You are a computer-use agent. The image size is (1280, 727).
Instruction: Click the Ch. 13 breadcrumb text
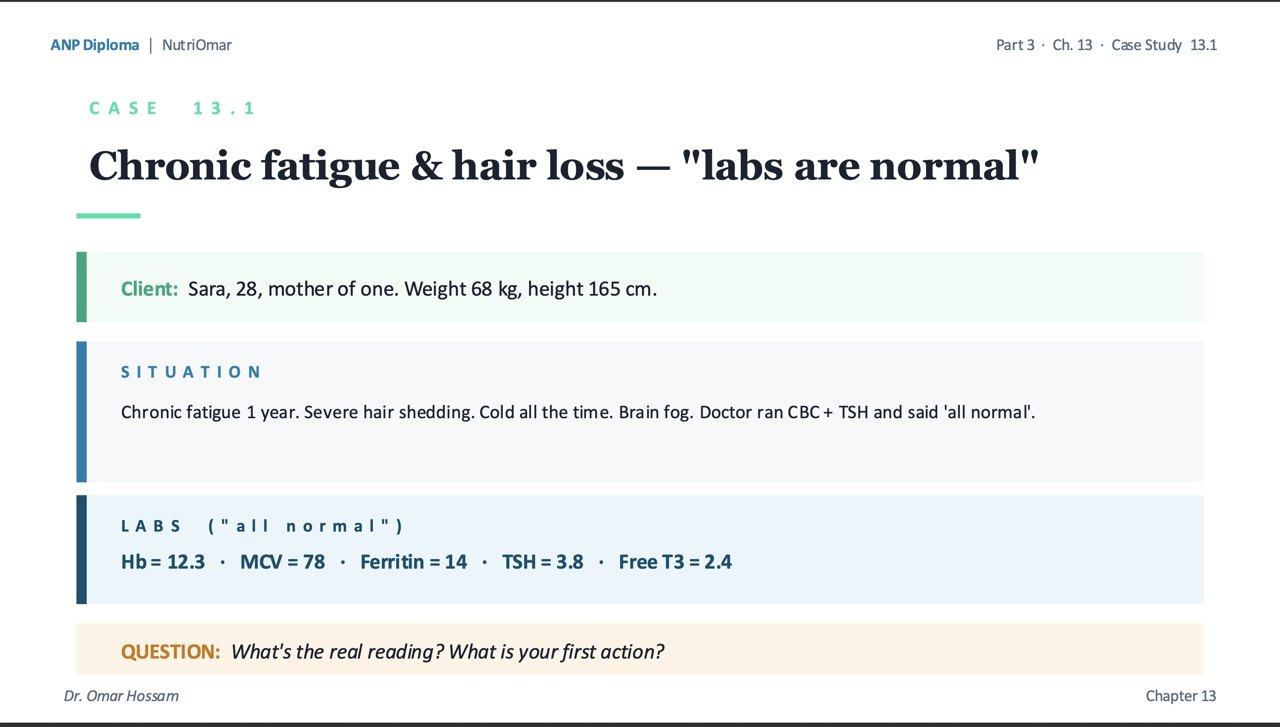tap(1073, 45)
